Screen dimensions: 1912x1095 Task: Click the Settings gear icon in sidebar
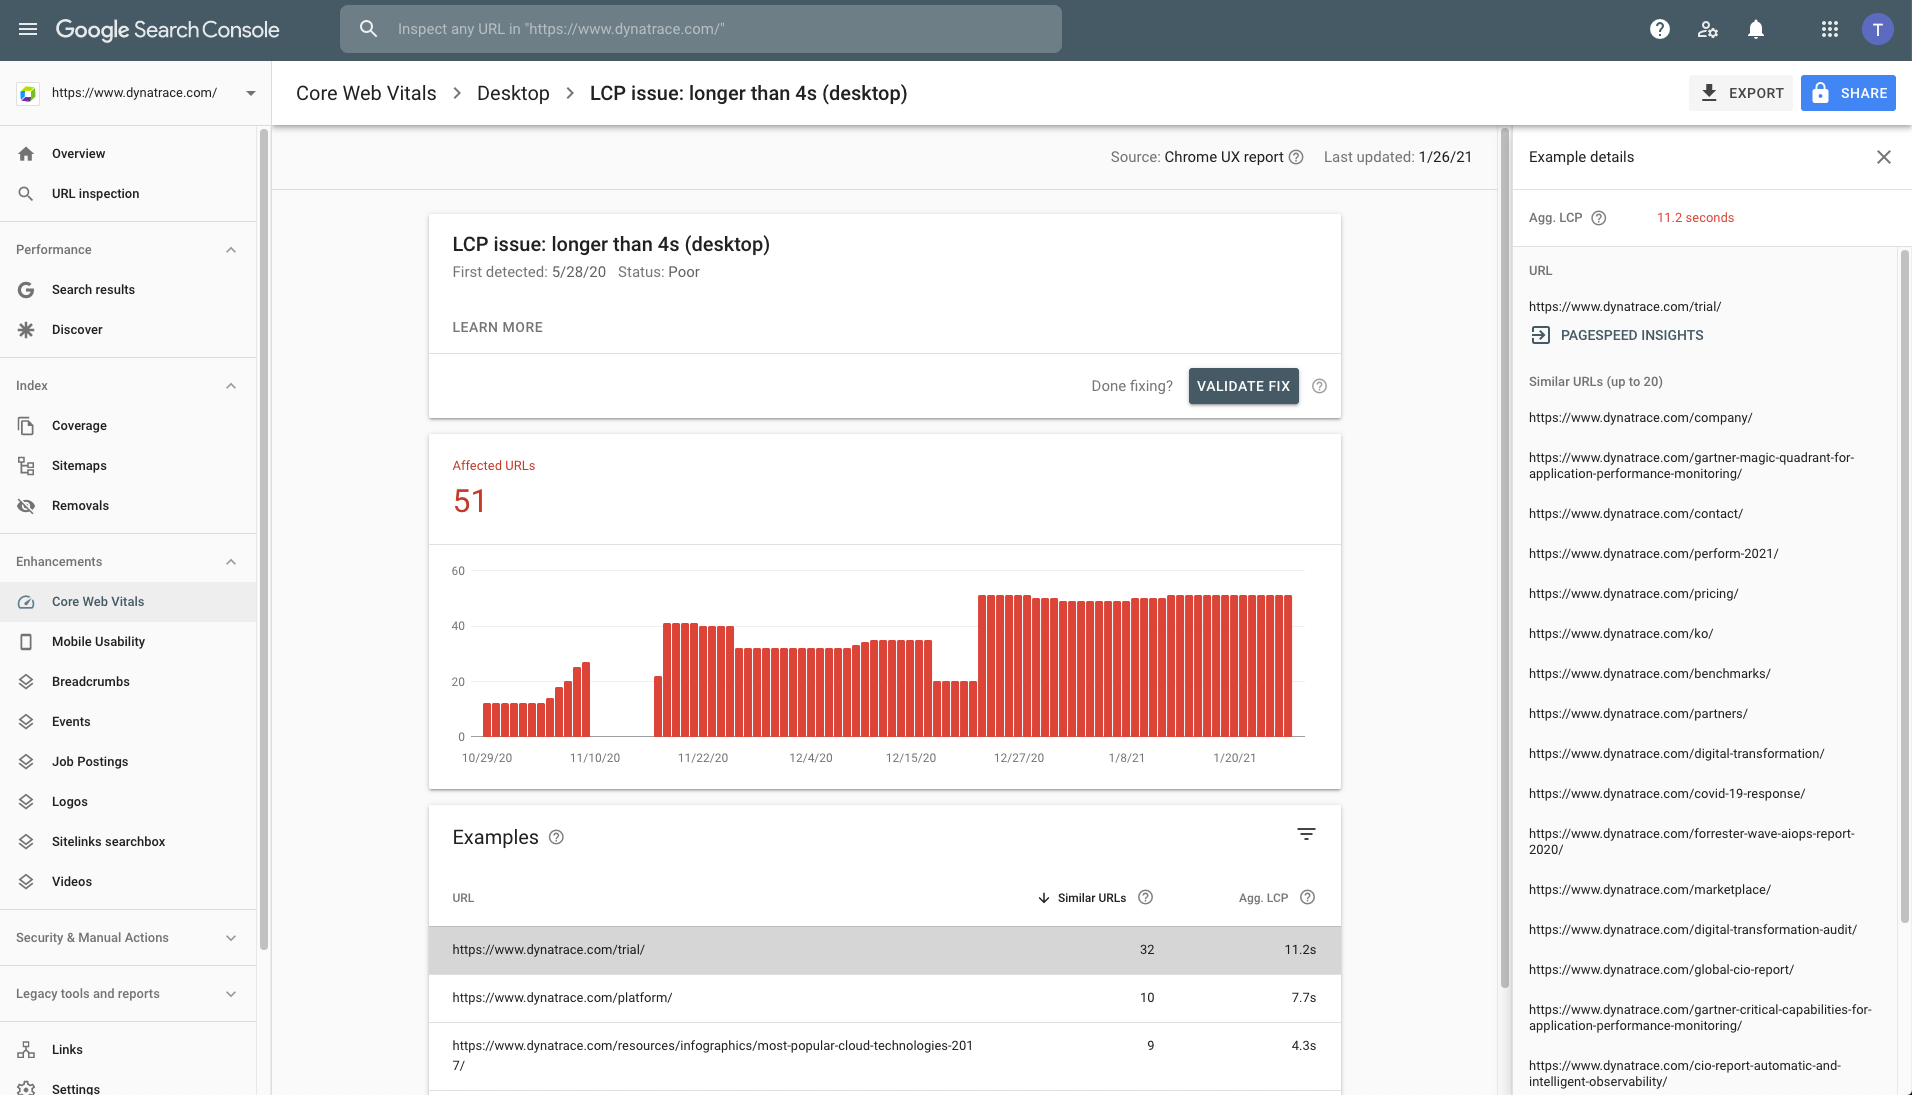point(26,1088)
